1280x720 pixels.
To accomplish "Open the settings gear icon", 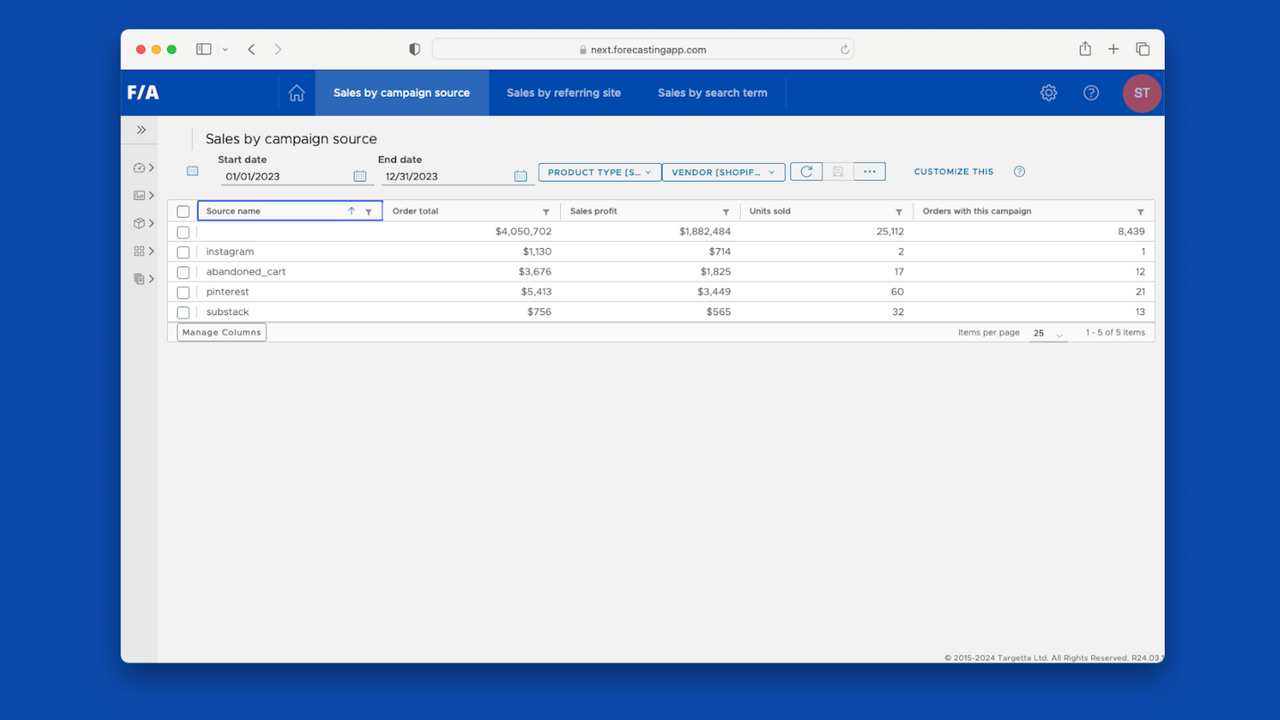I will (x=1048, y=93).
